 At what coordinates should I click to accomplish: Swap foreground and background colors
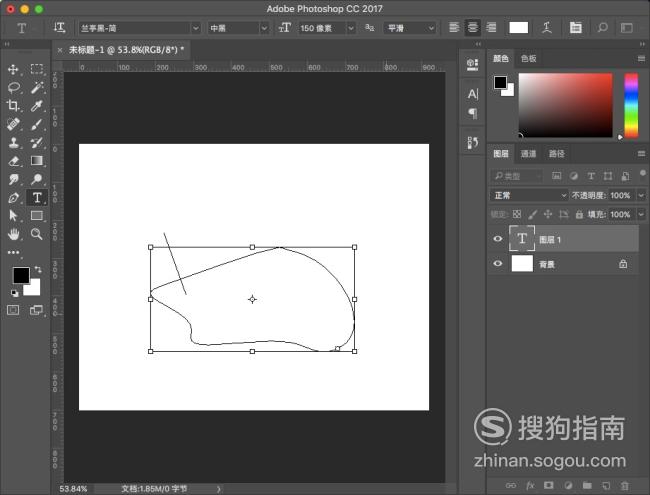coord(38,270)
